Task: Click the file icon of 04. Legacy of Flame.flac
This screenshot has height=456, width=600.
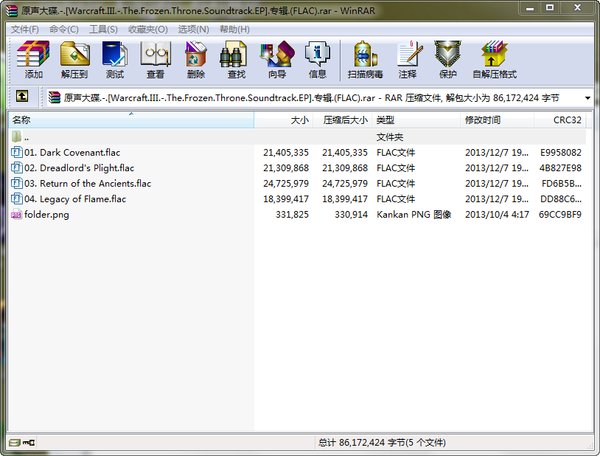Action: click(x=17, y=199)
